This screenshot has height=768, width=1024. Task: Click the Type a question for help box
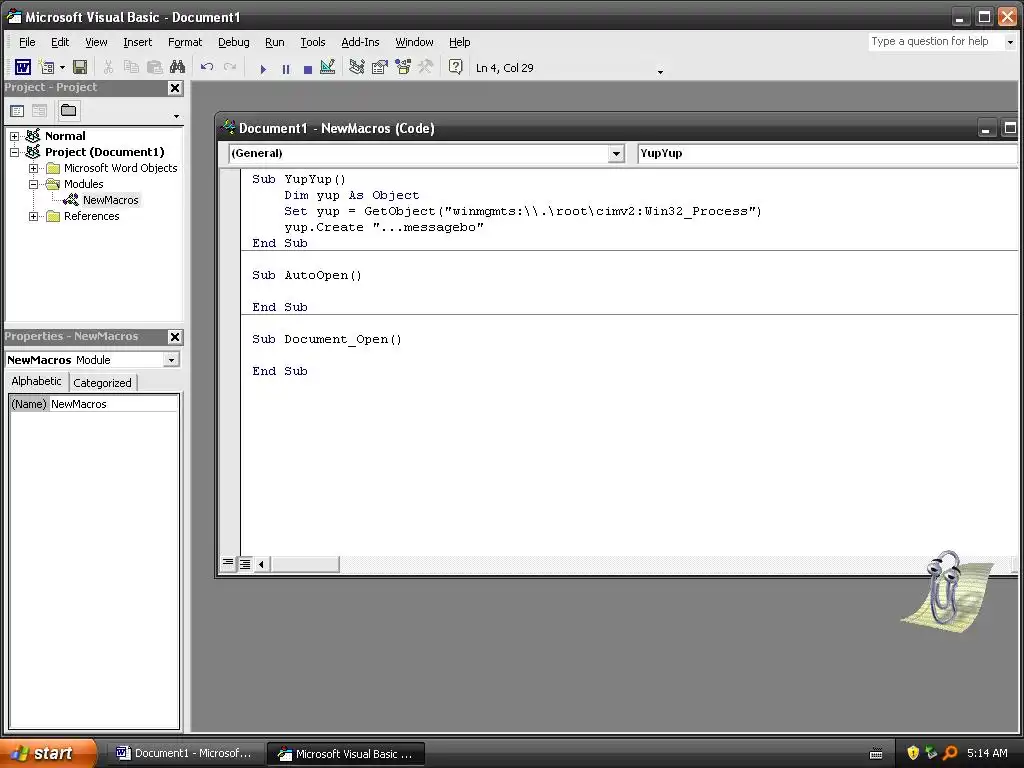coord(934,42)
